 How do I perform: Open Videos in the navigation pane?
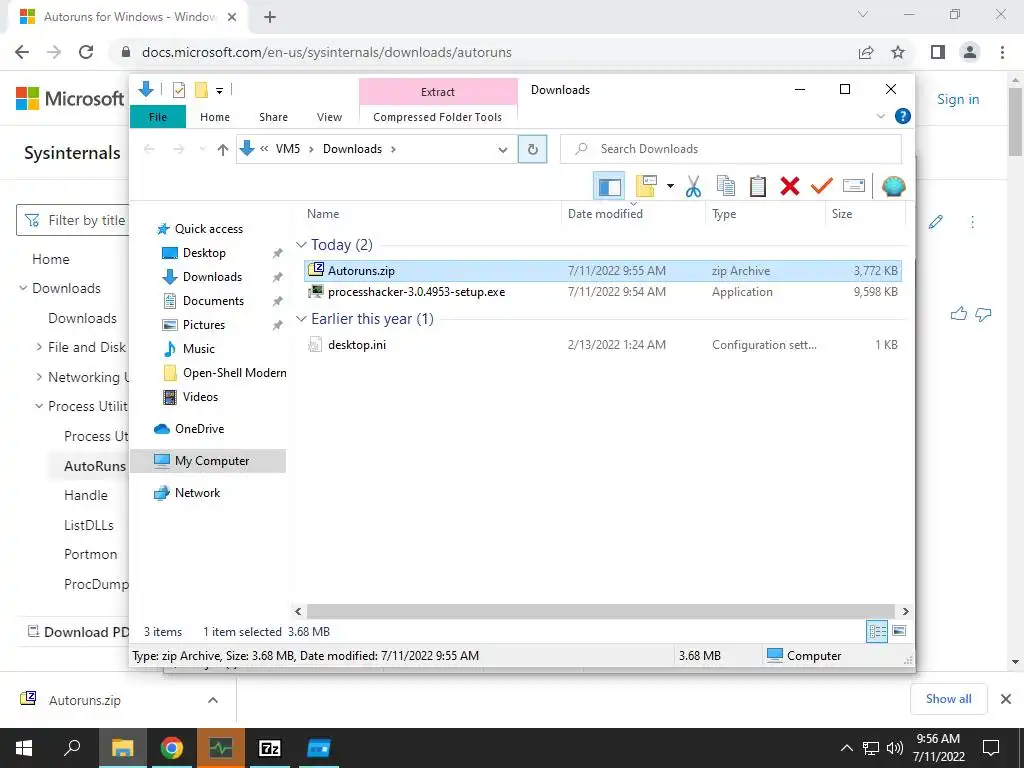coord(200,397)
